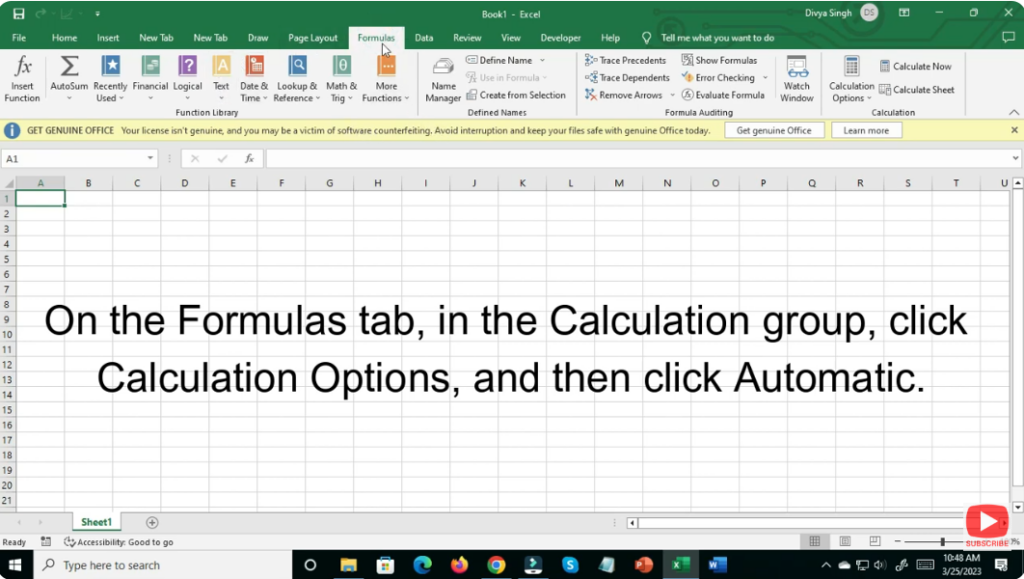Open the Developer tab
The image size is (1024, 579).
(x=560, y=37)
